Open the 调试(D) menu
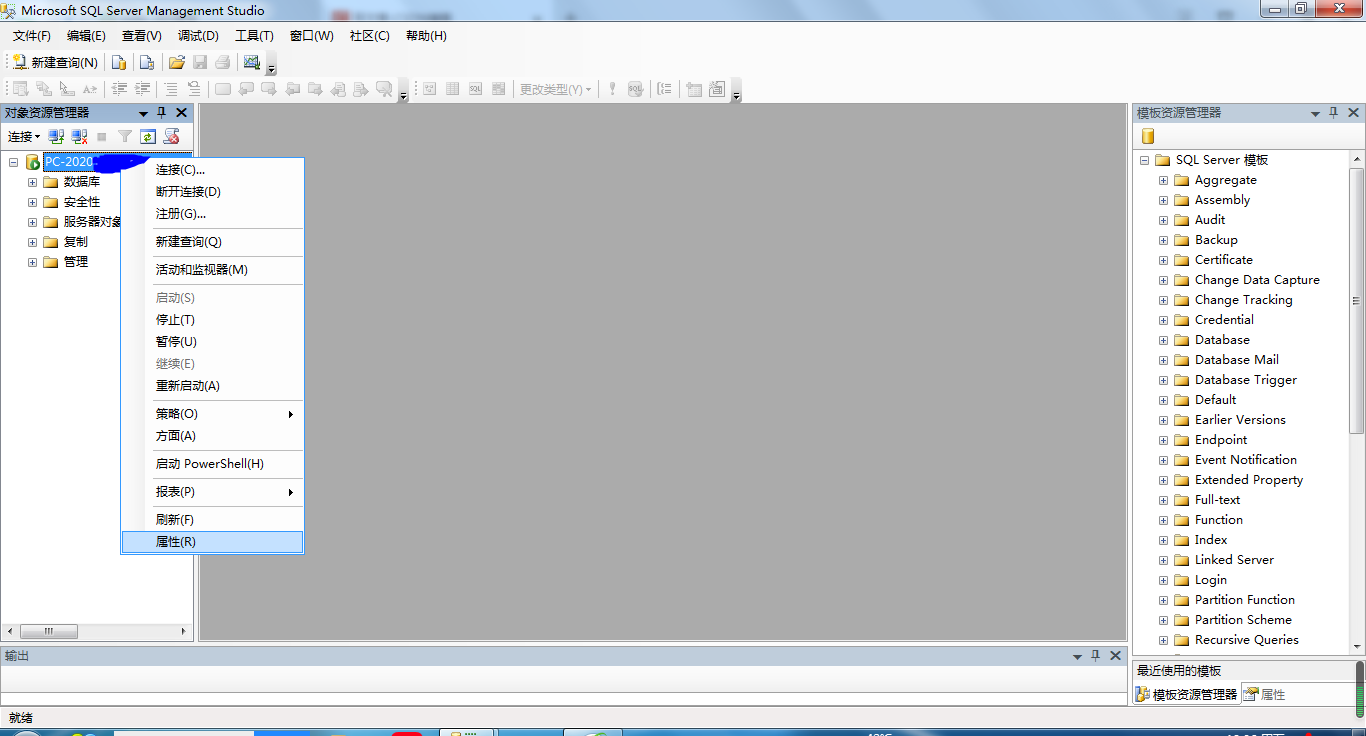Image resolution: width=1366 pixels, height=736 pixels. (198, 36)
